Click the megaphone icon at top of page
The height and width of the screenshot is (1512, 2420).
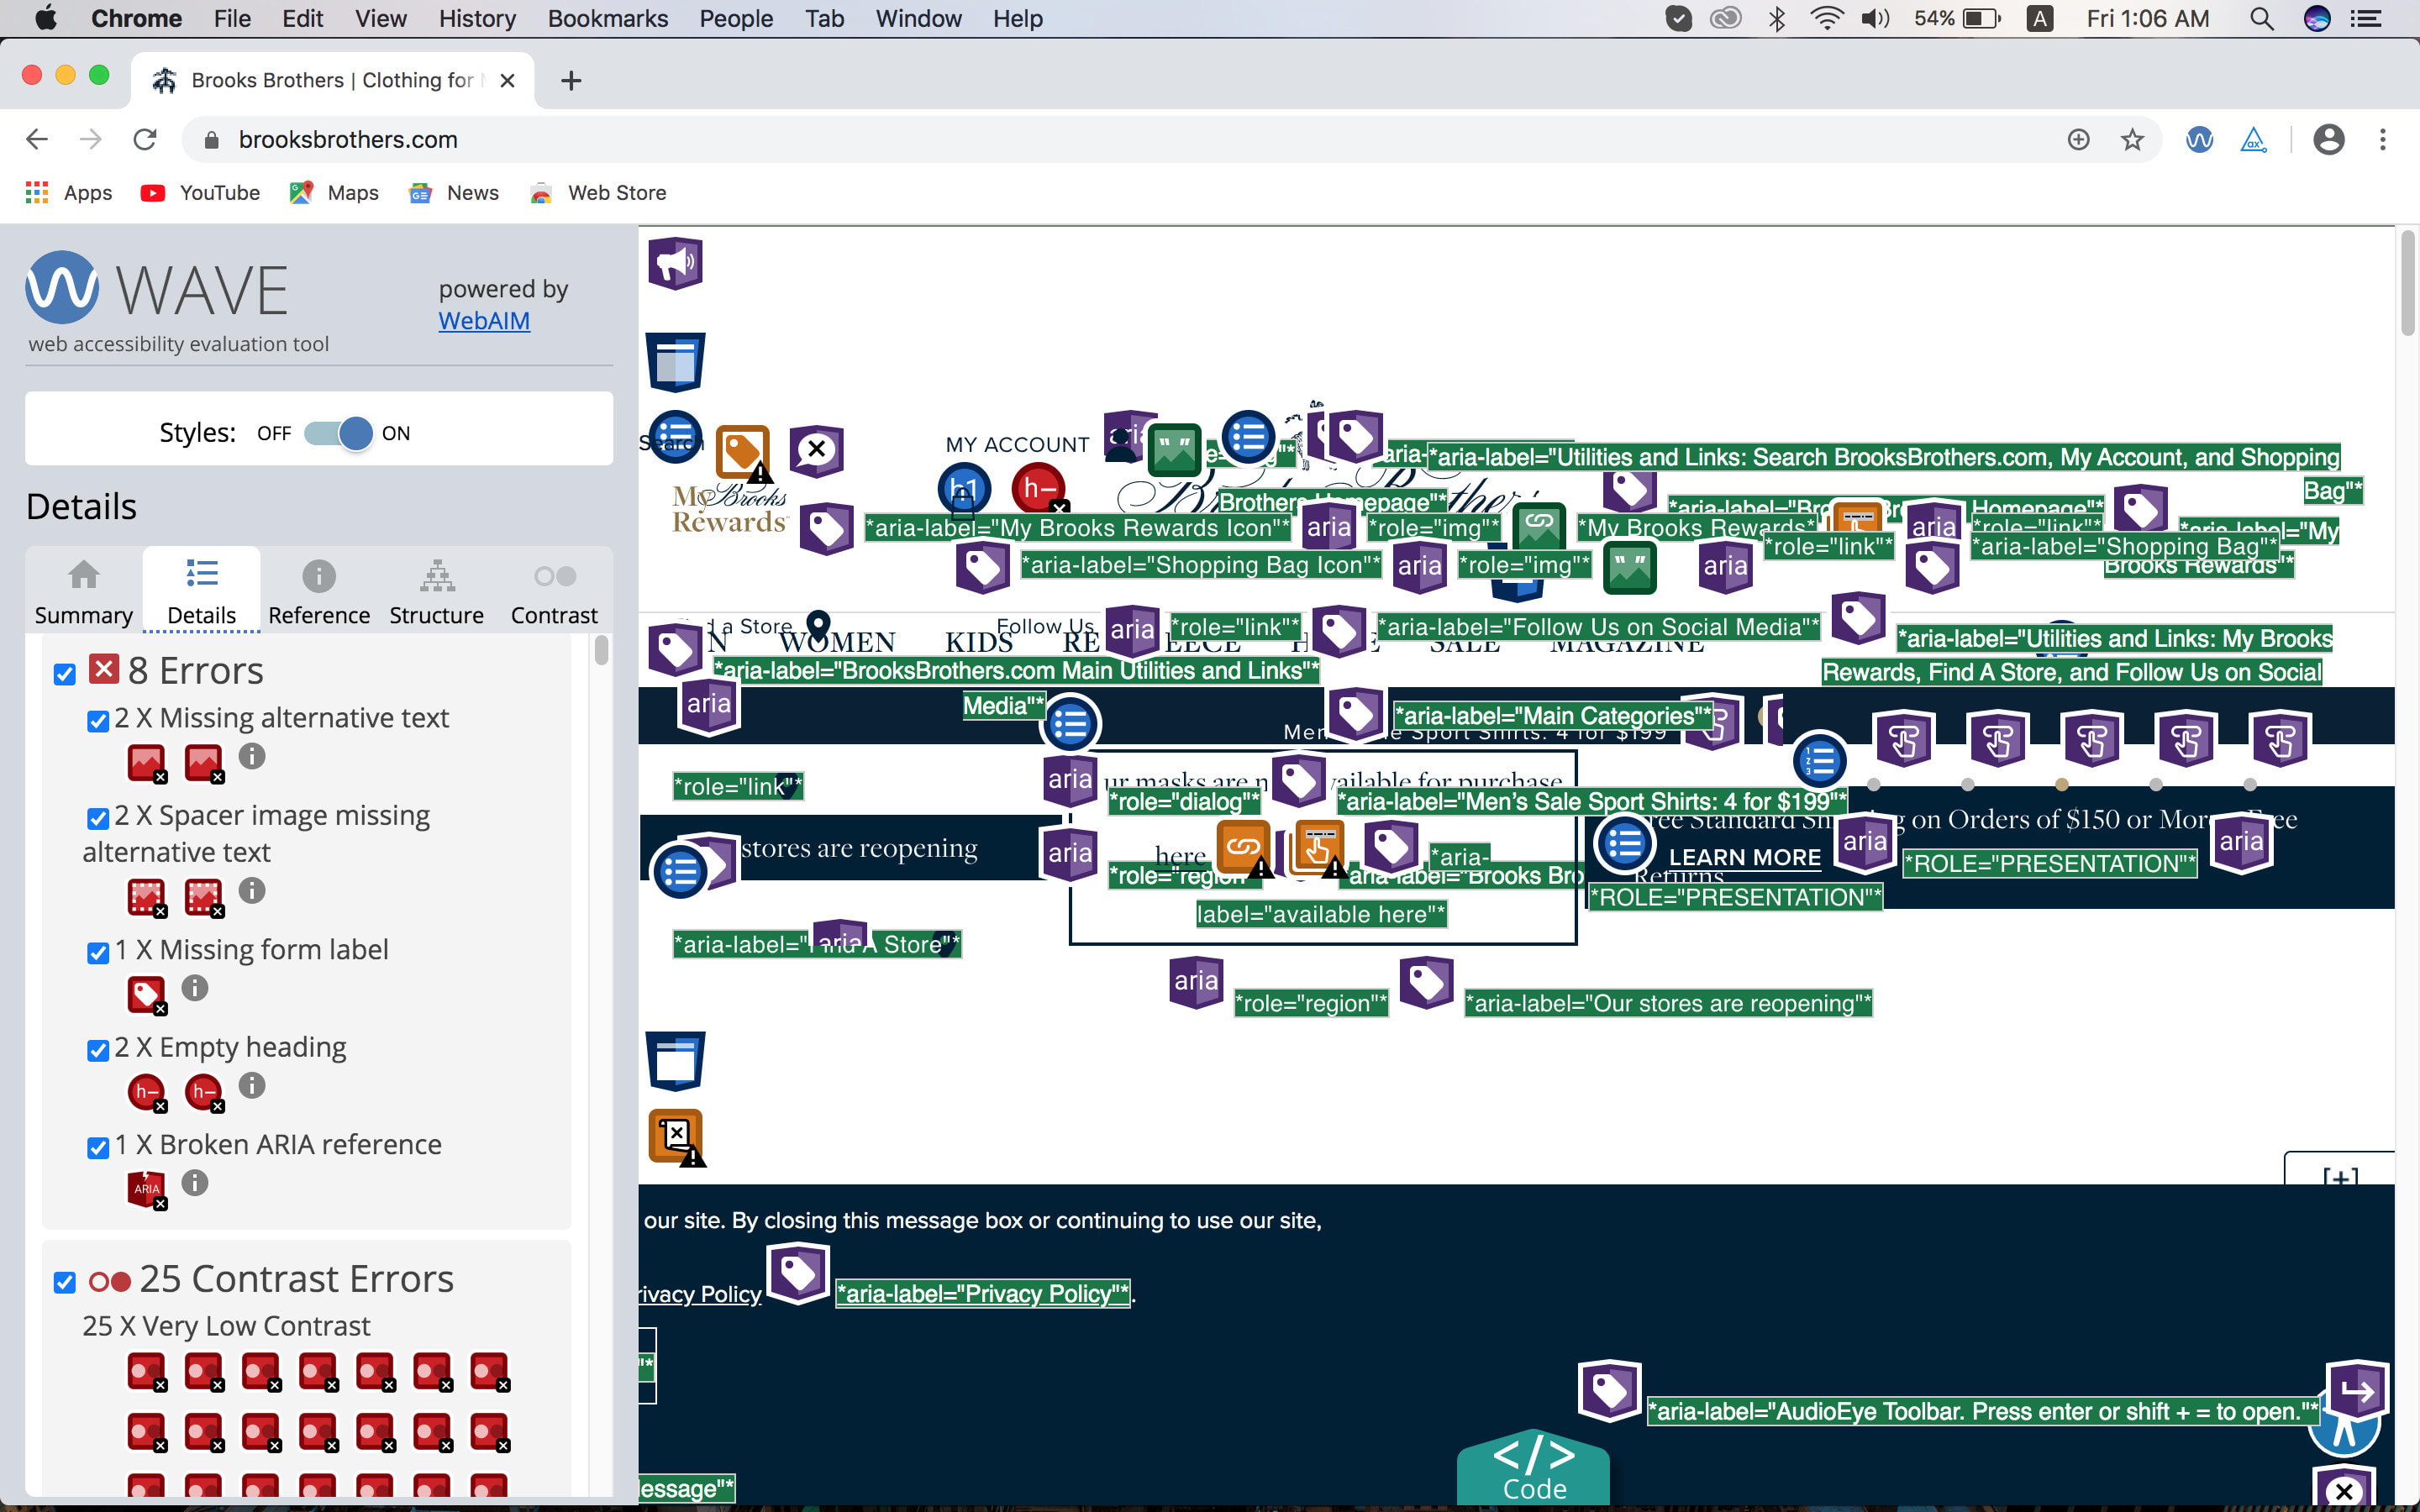(x=676, y=264)
